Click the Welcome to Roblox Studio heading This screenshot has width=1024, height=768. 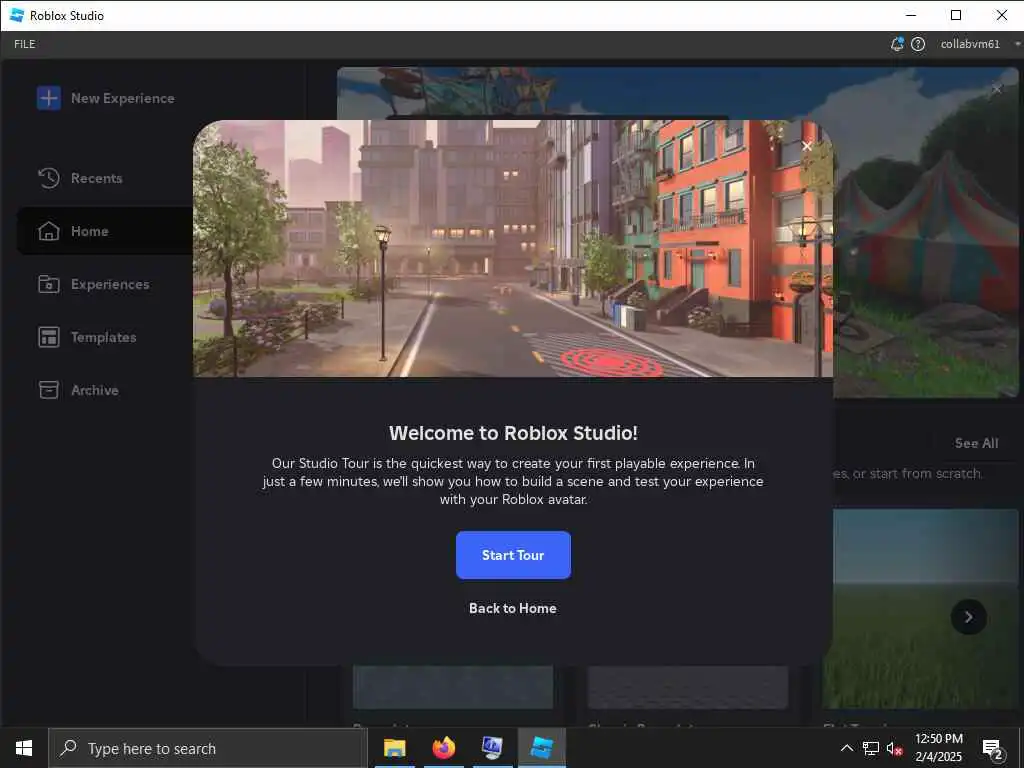(x=513, y=433)
